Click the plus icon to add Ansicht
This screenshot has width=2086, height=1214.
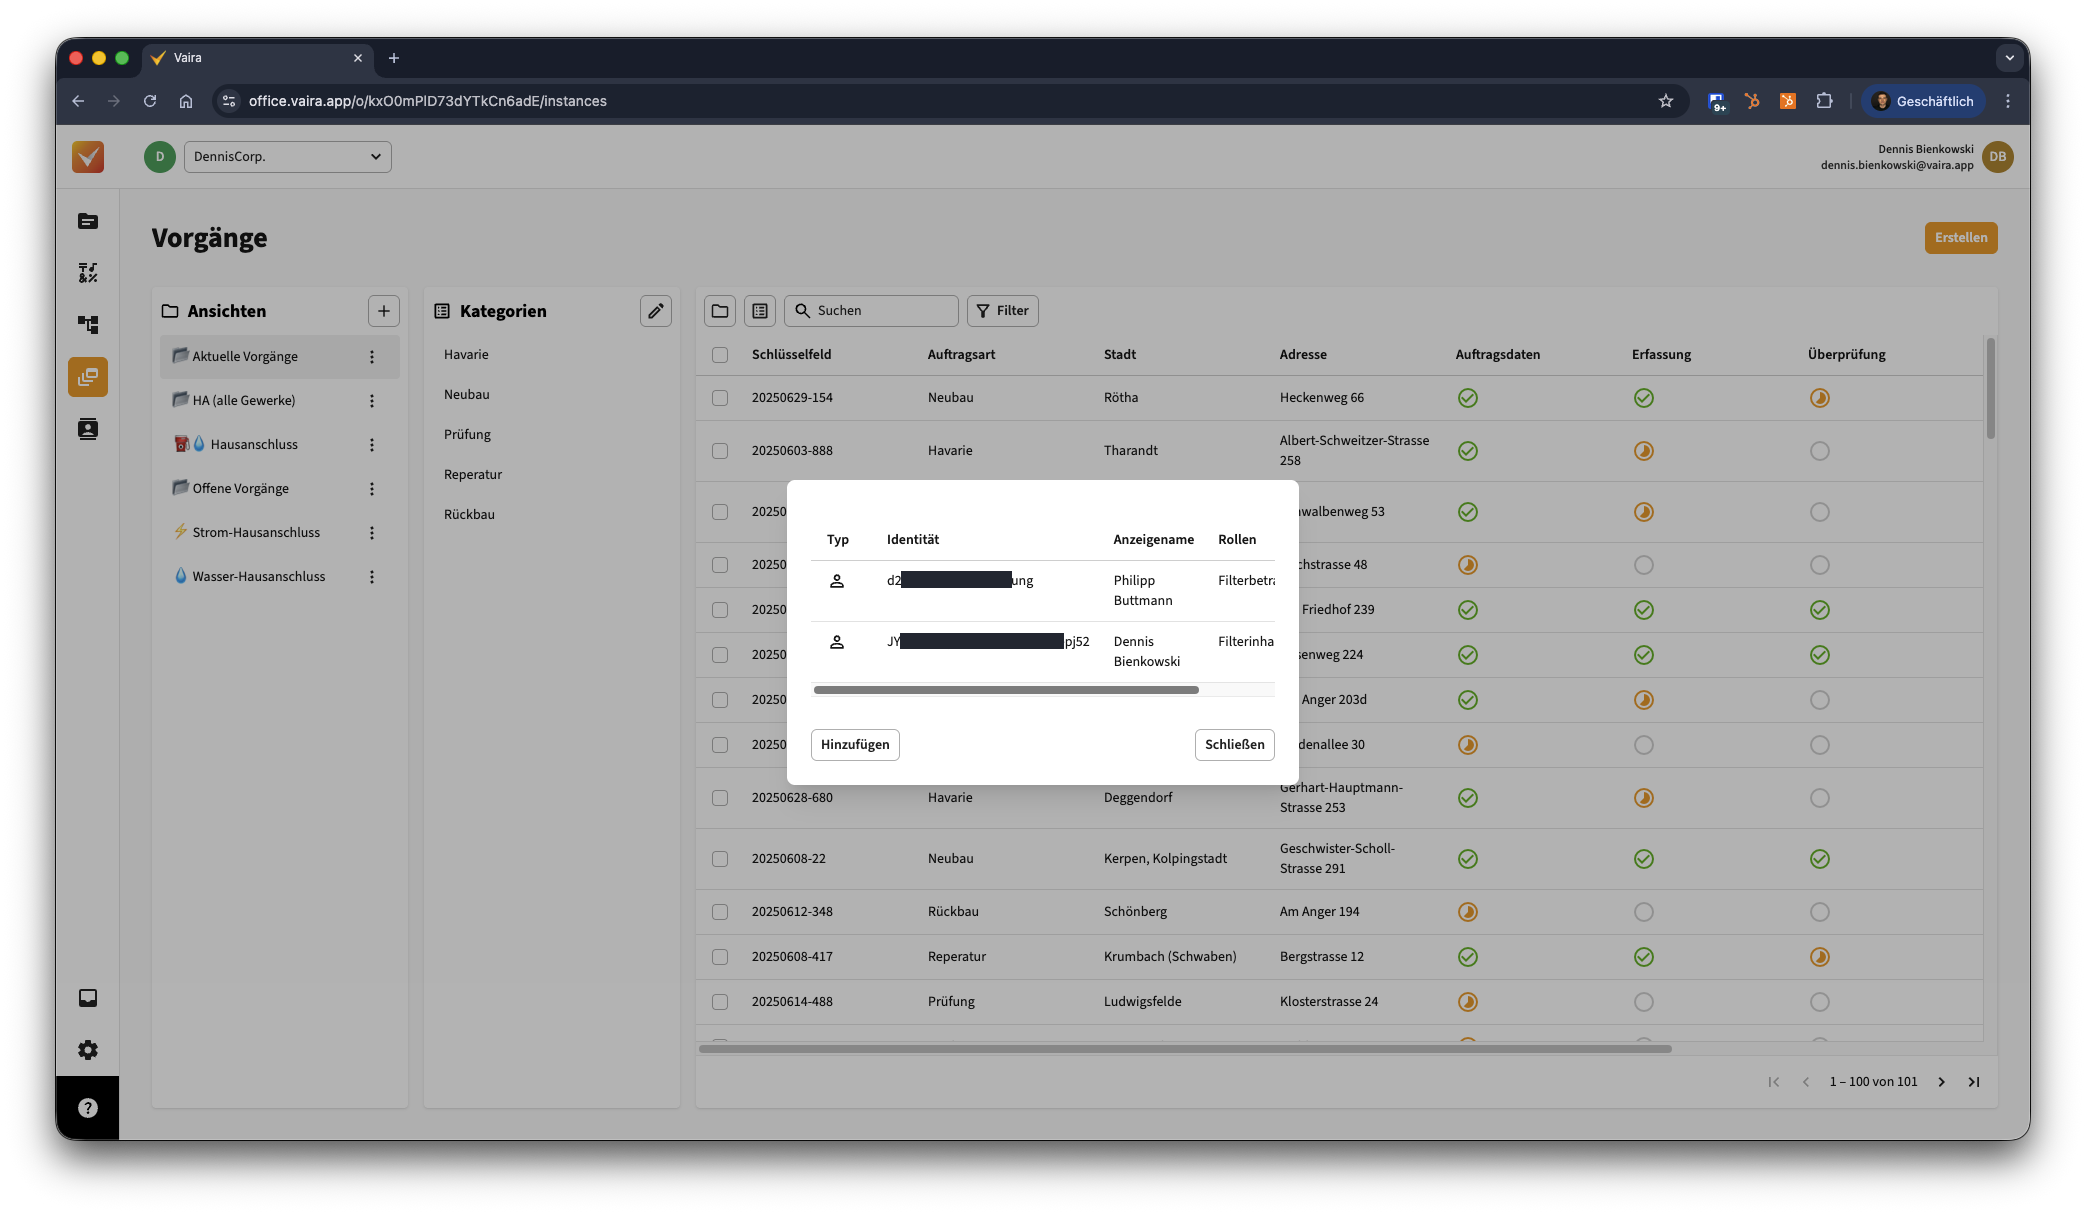tap(383, 311)
